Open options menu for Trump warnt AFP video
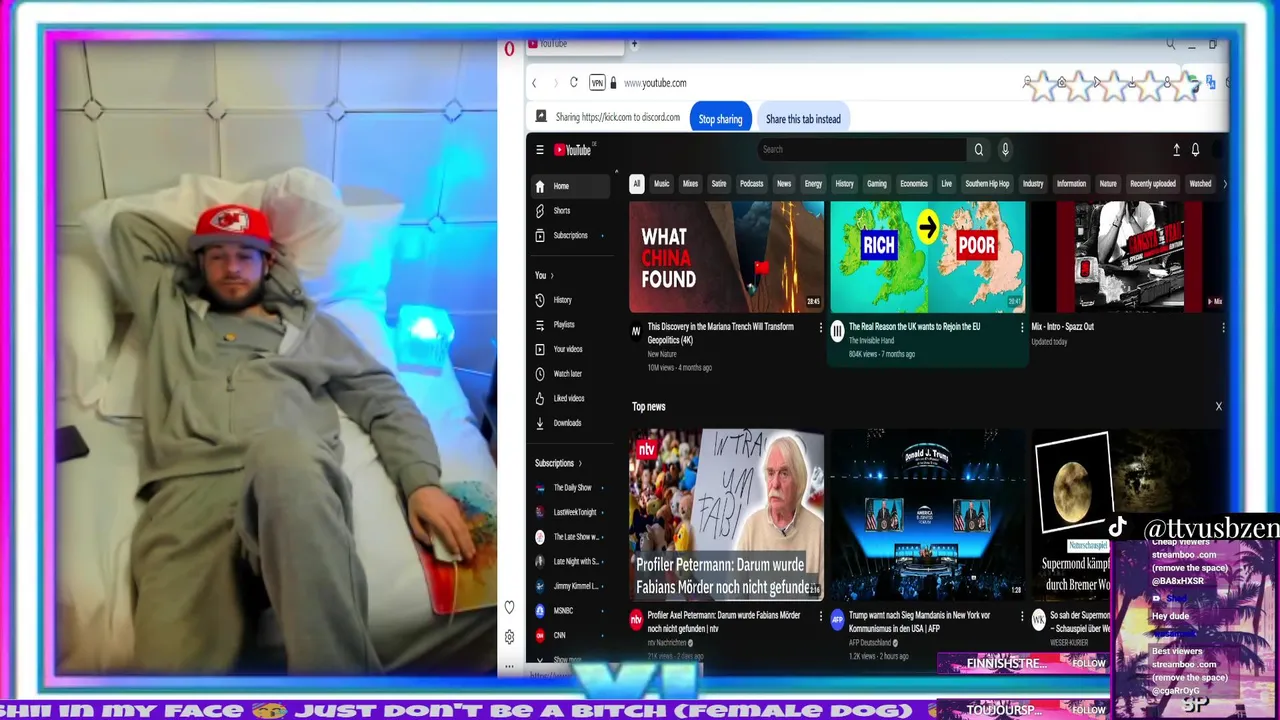 (1022, 616)
